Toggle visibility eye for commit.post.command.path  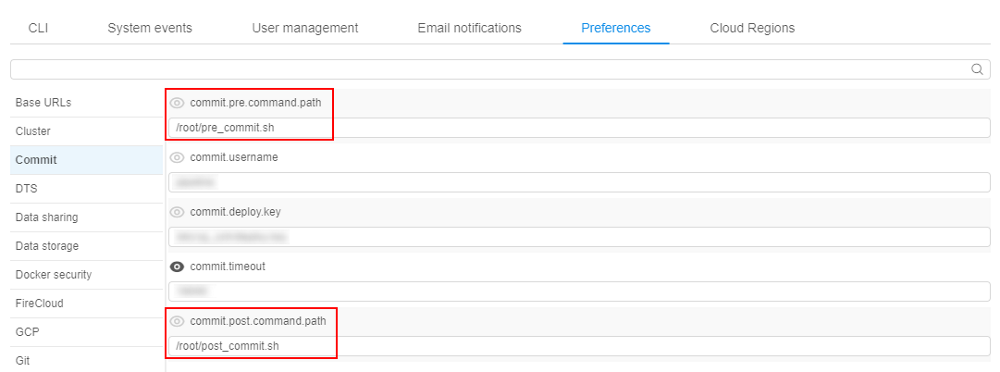(177, 321)
